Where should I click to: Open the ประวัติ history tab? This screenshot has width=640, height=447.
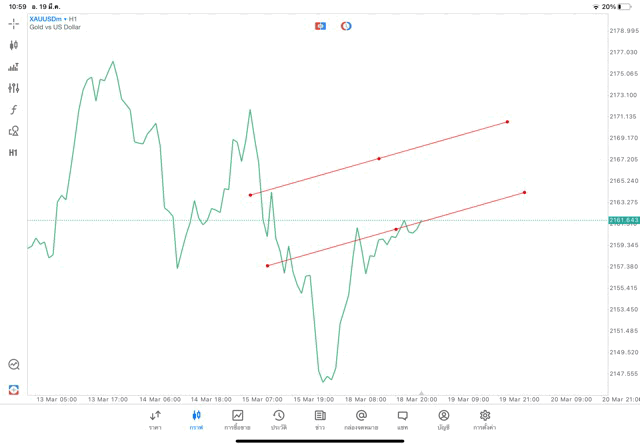coord(279,420)
